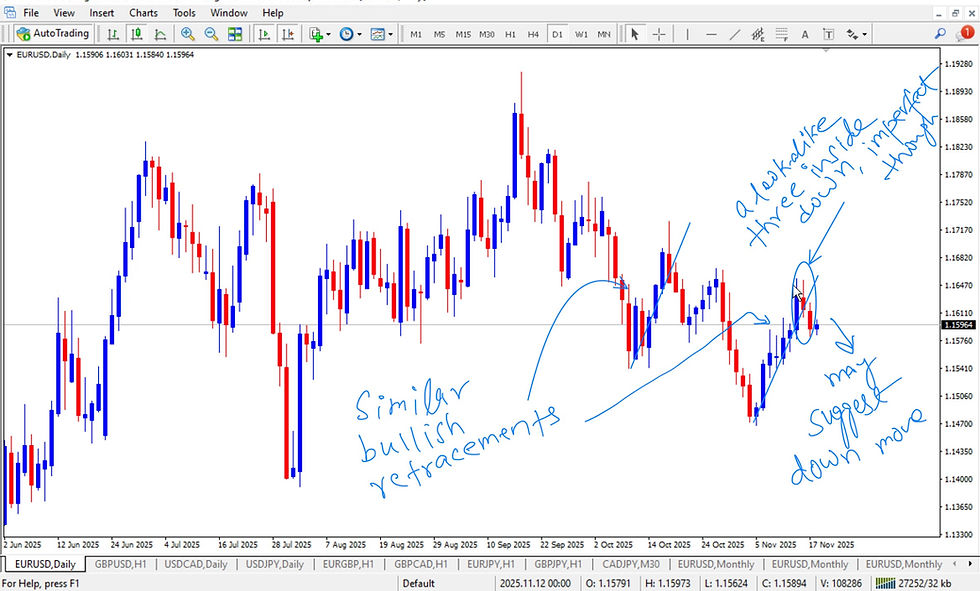Switch chart to bar chart mode
This screenshot has width=980, height=591.
click(x=112, y=34)
